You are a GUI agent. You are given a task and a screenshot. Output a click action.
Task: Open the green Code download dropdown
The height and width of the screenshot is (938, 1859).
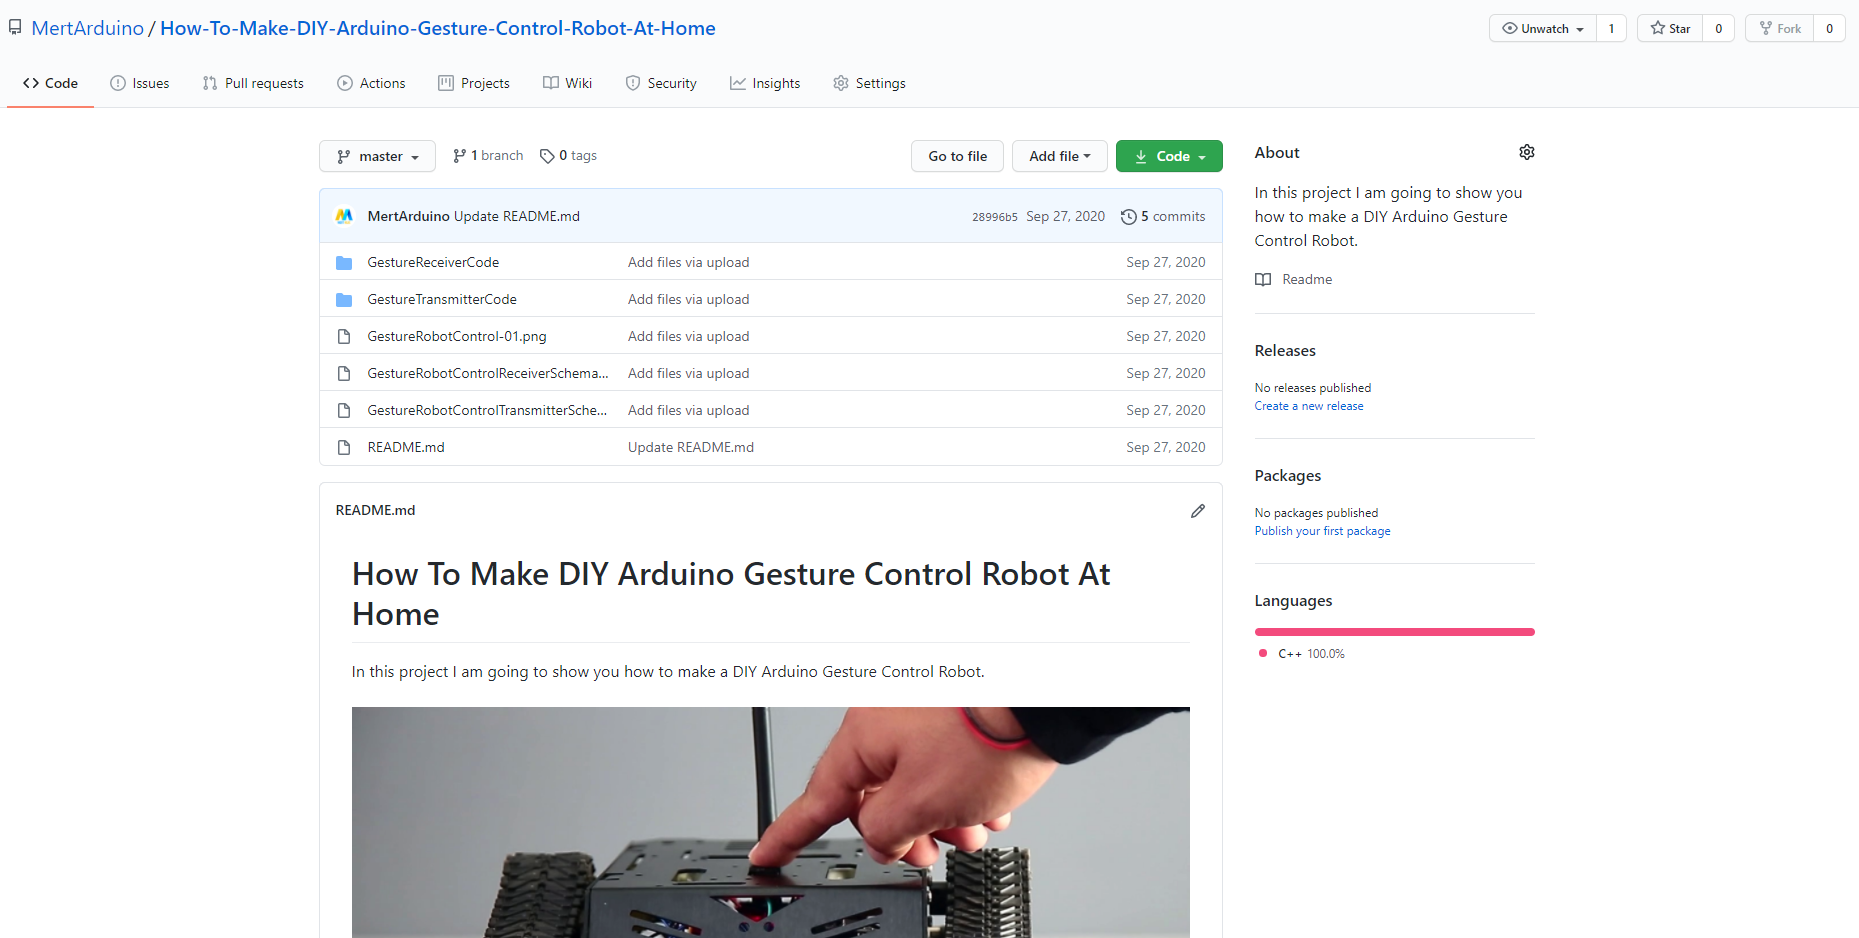coord(1169,156)
